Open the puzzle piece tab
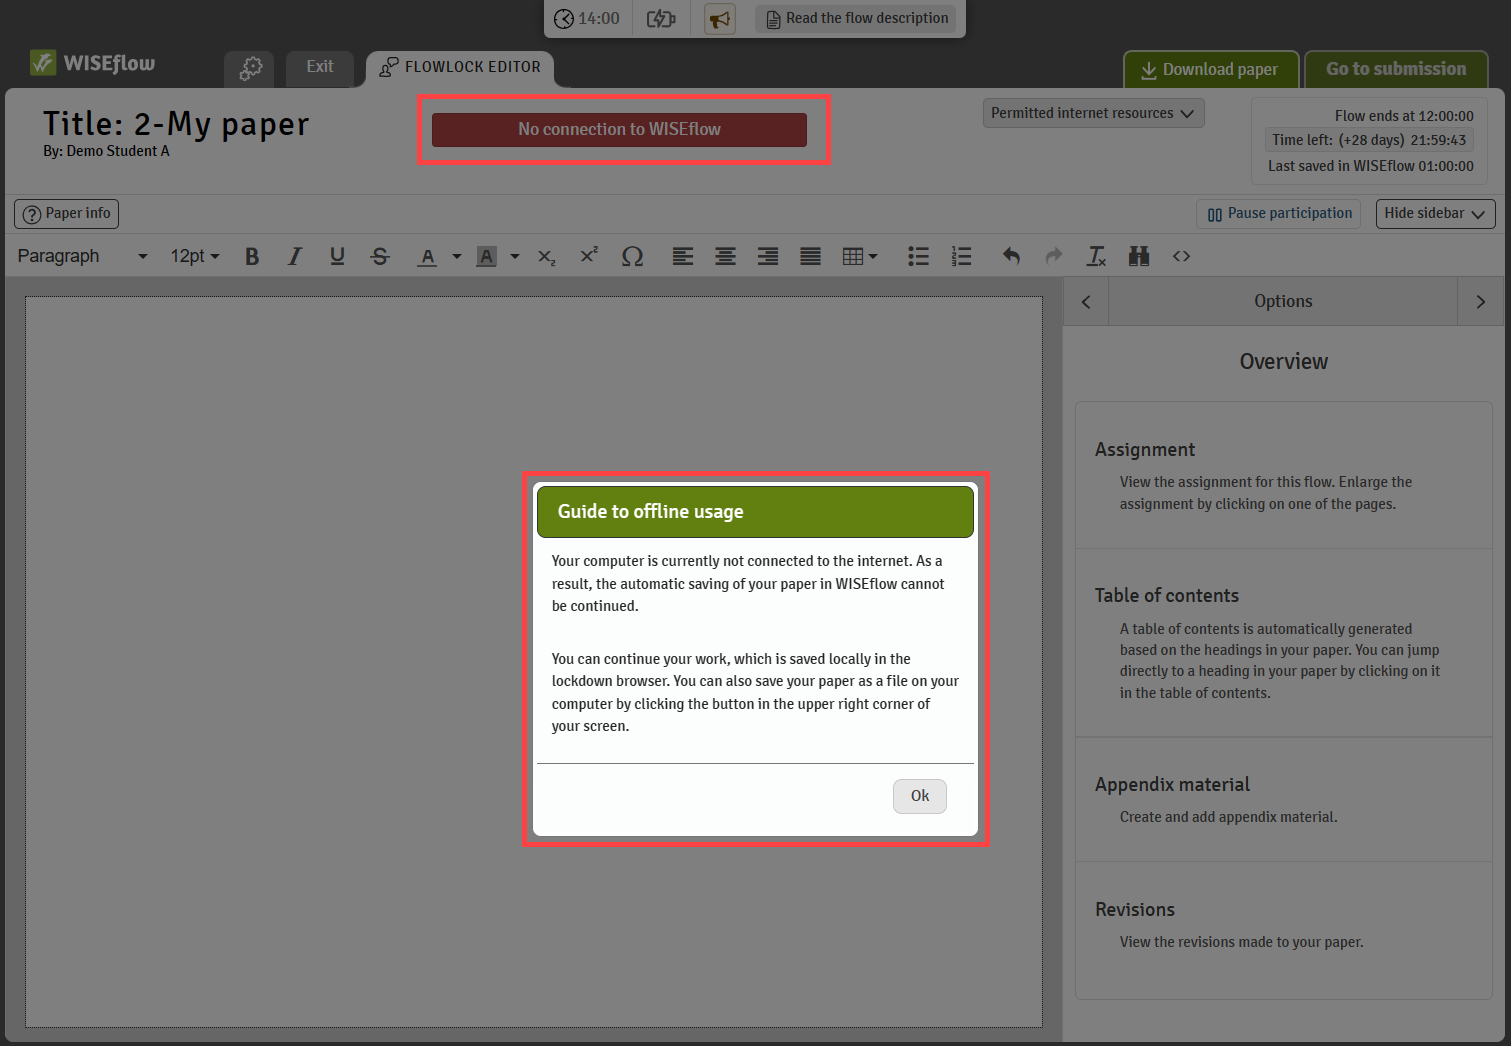Screen dimensions: 1511x1046 coord(250,68)
